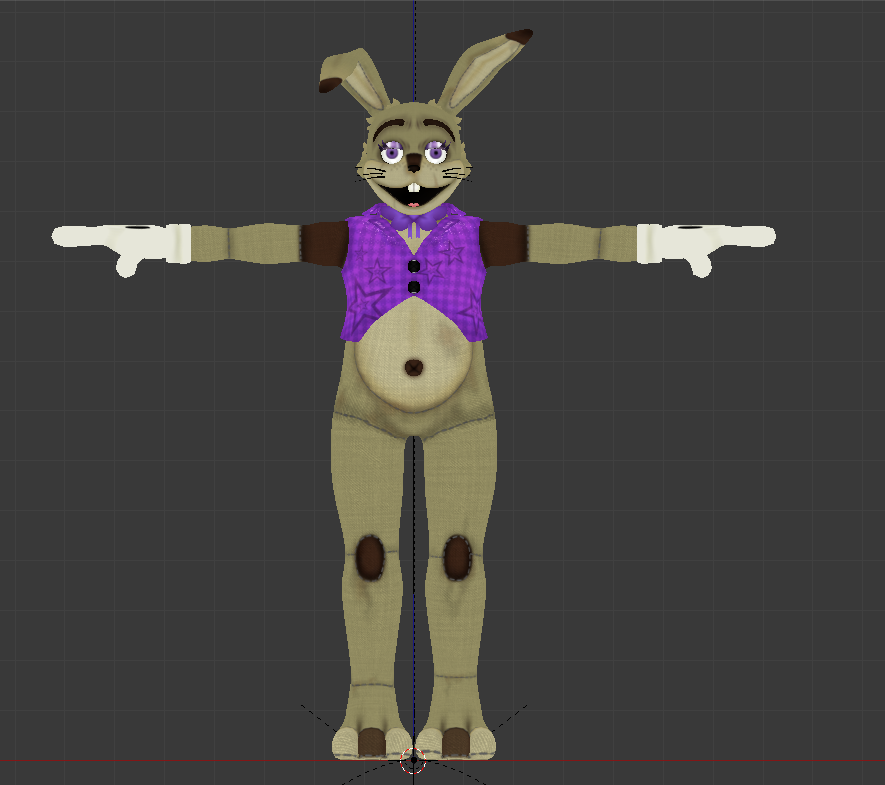The width and height of the screenshot is (885, 785).
Task: Click the rabbit's bent floppy ear
Action: 353,79
